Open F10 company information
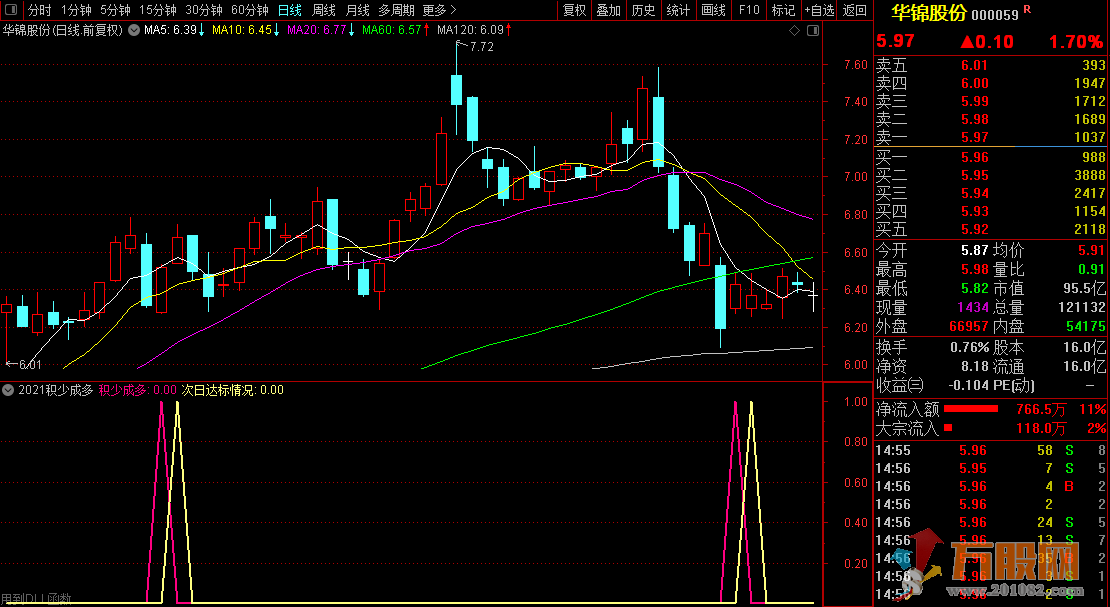Image resolution: width=1110 pixels, height=607 pixels. [x=749, y=10]
